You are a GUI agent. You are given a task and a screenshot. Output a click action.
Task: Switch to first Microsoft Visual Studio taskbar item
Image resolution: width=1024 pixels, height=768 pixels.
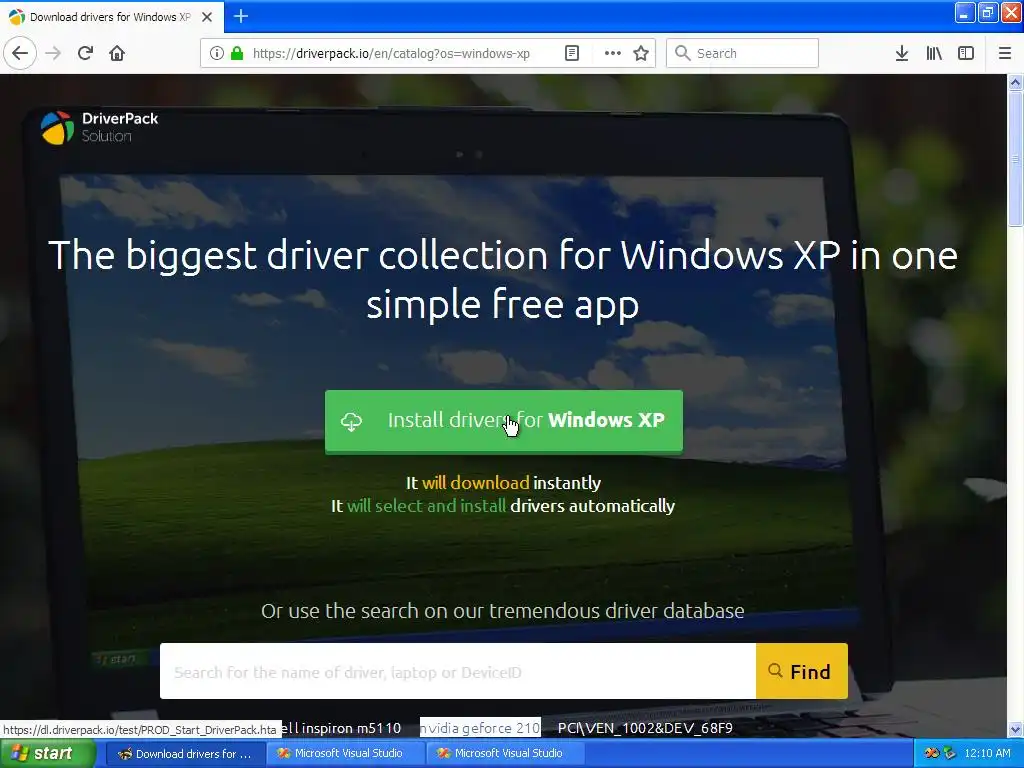(345, 754)
